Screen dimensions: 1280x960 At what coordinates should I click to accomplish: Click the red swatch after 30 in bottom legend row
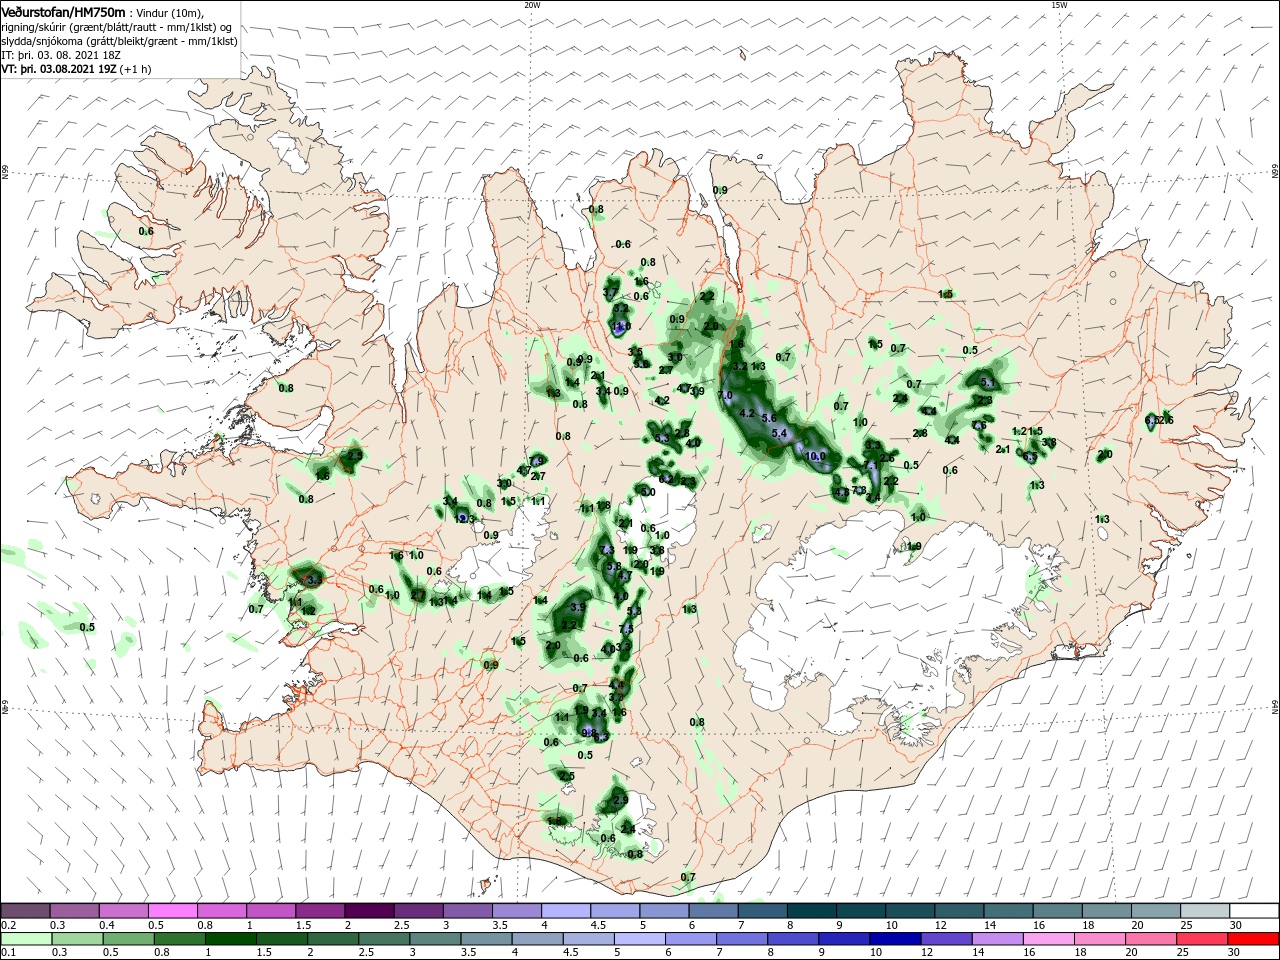(x=1253, y=938)
